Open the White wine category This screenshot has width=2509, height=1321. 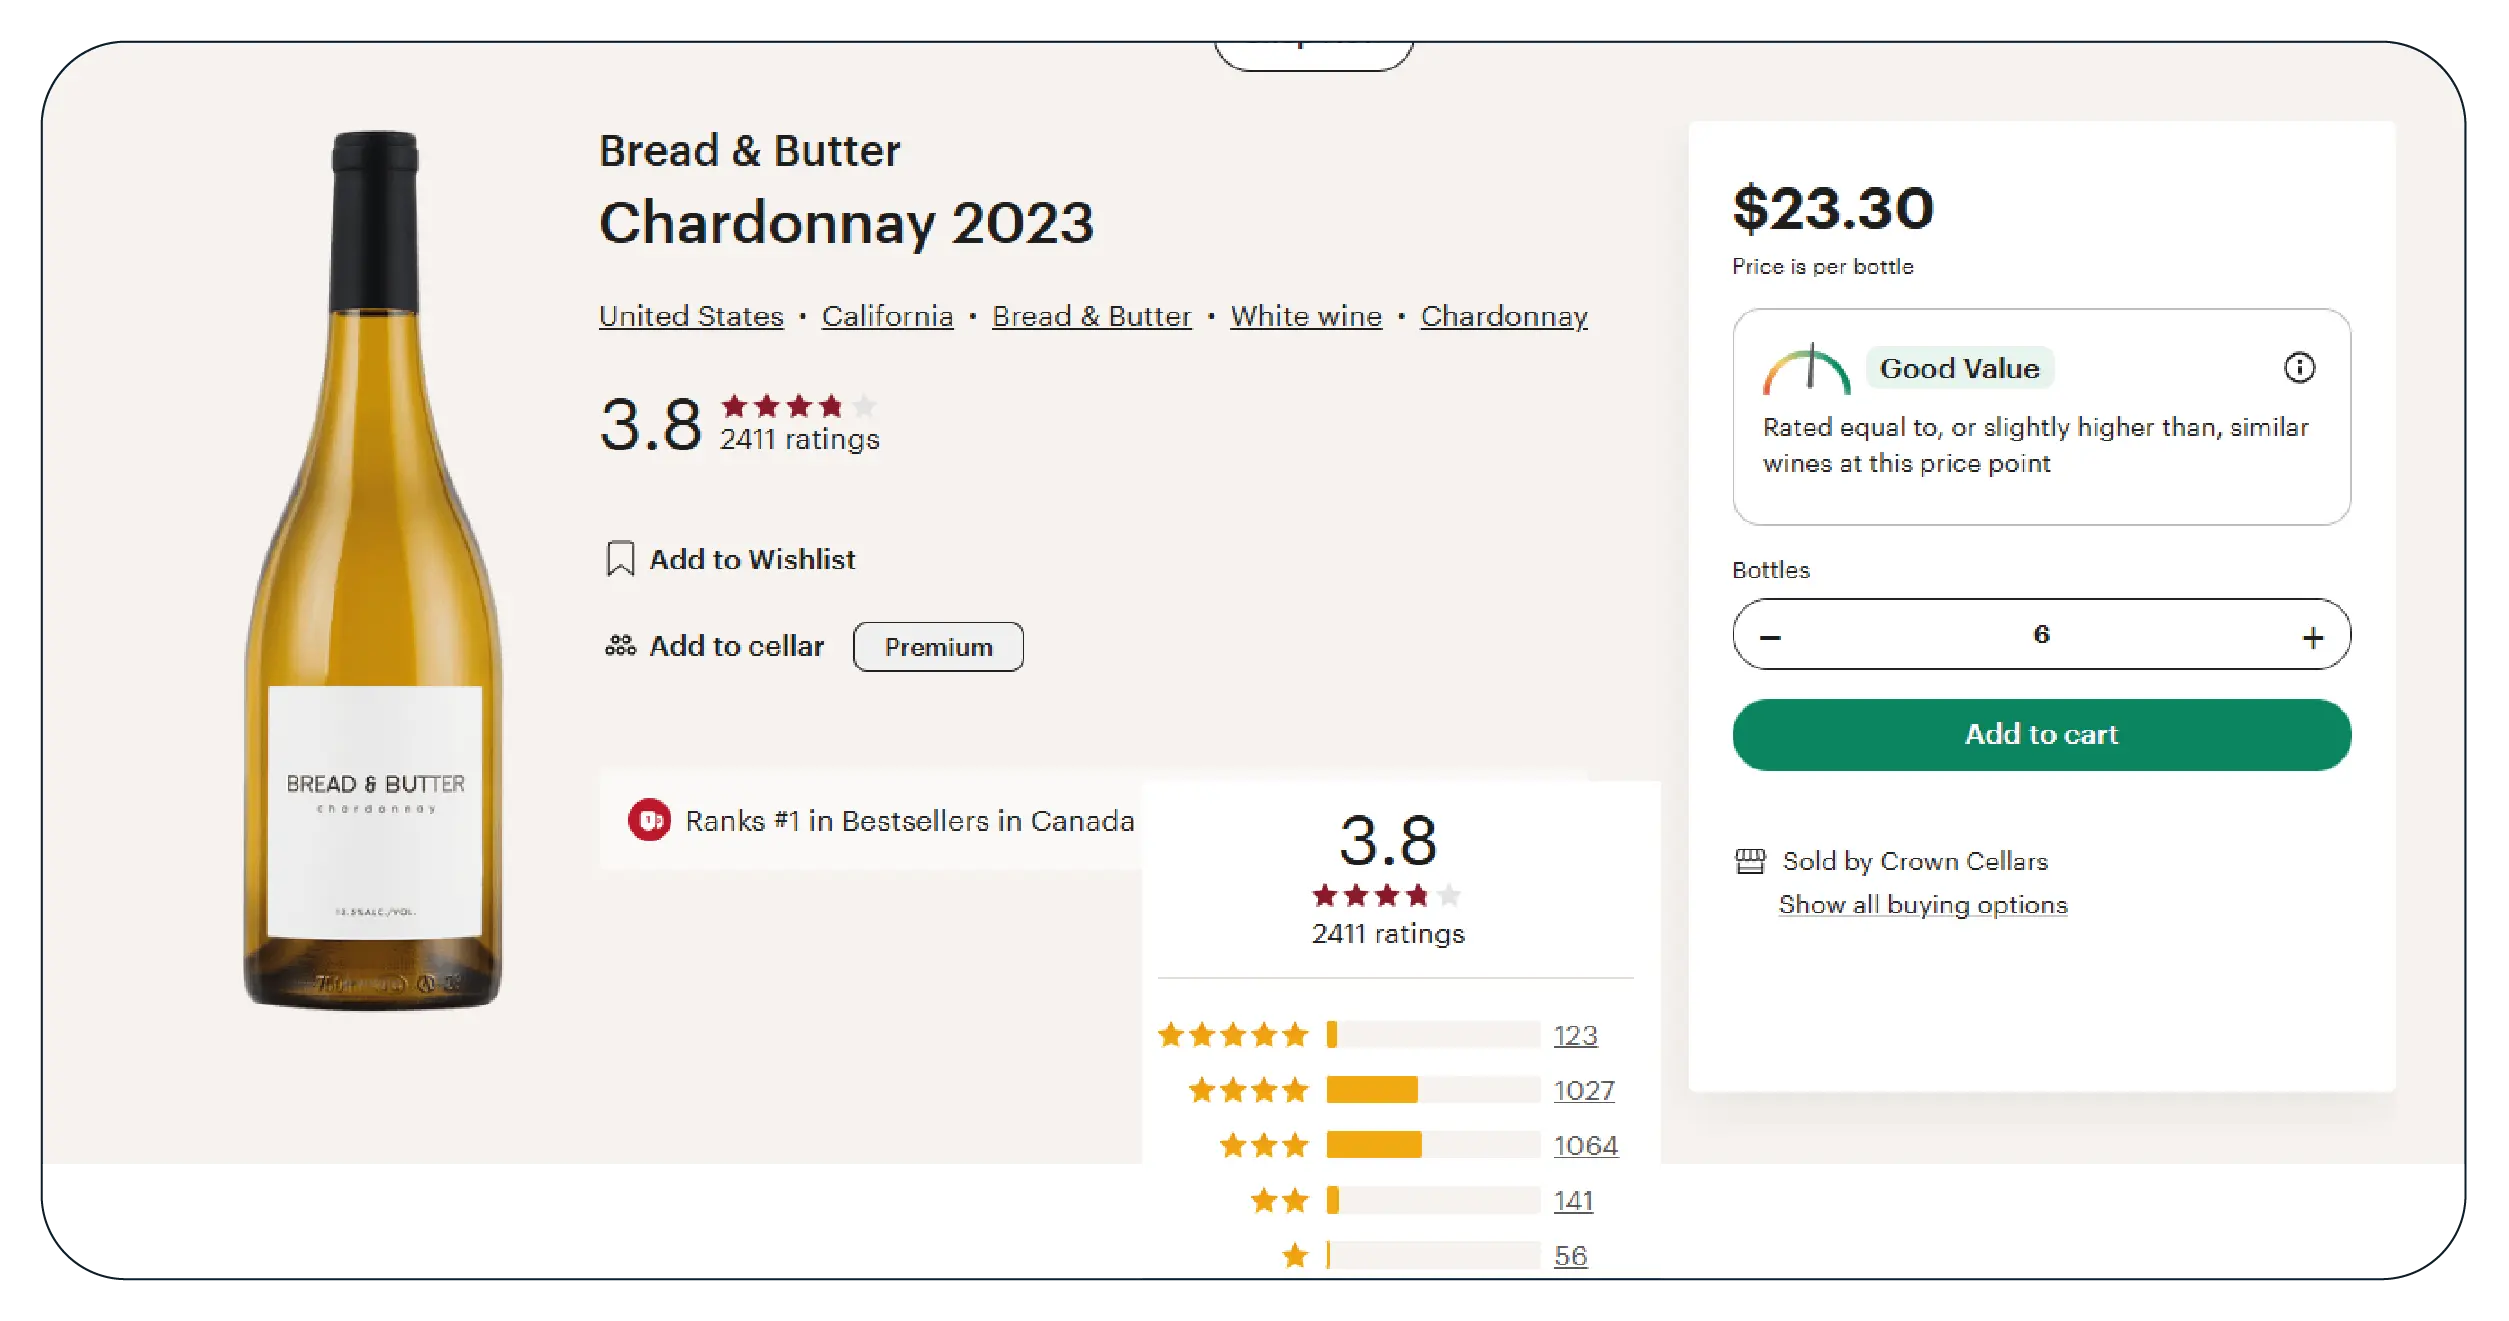pos(1305,316)
